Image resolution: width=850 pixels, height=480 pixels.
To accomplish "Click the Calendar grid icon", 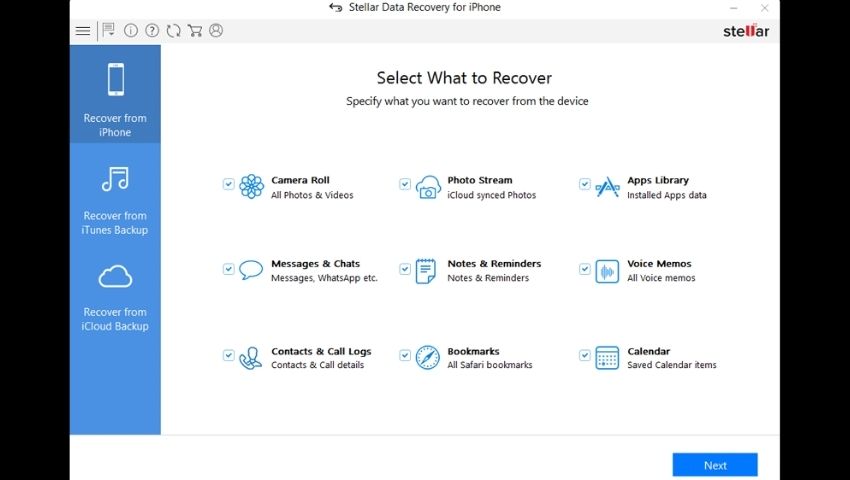I will [x=607, y=358].
